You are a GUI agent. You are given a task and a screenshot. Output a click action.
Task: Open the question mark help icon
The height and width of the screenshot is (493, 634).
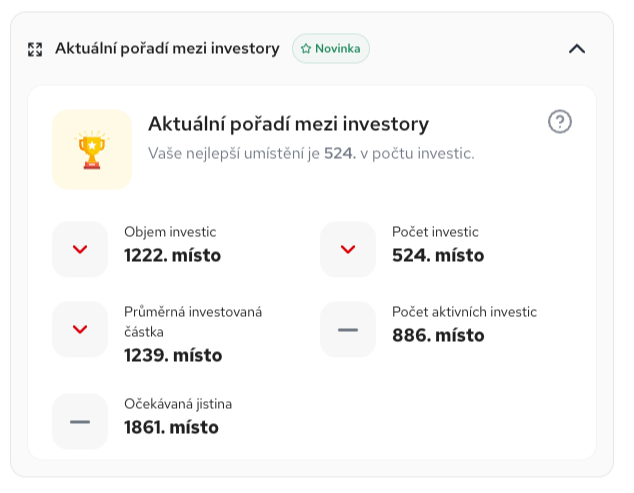560,121
